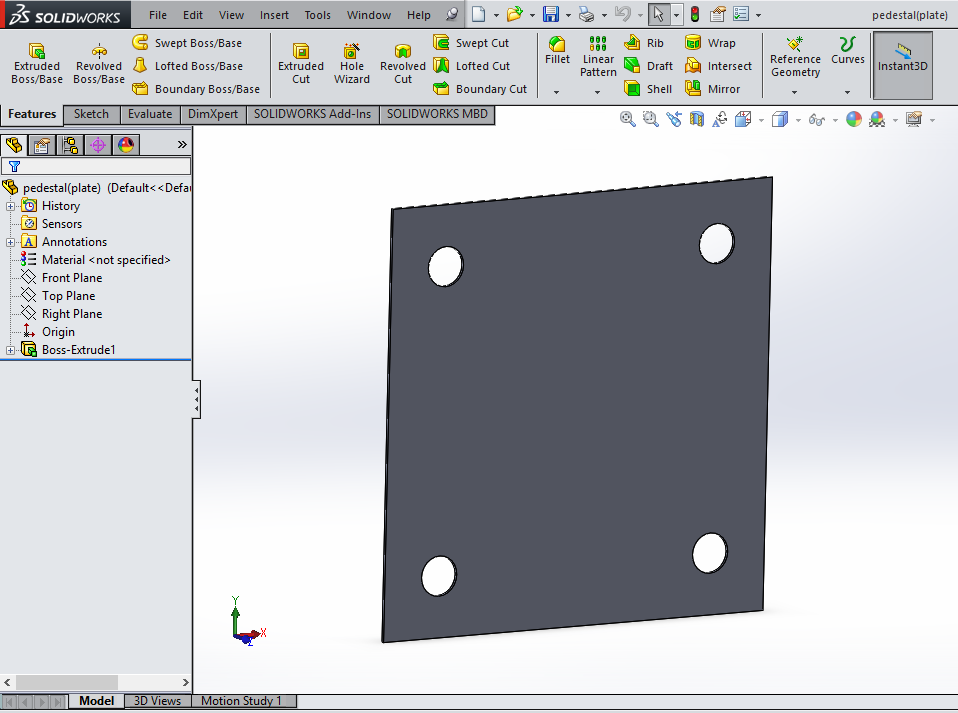
Task: Apply the Fillet feature
Action: tap(557, 50)
